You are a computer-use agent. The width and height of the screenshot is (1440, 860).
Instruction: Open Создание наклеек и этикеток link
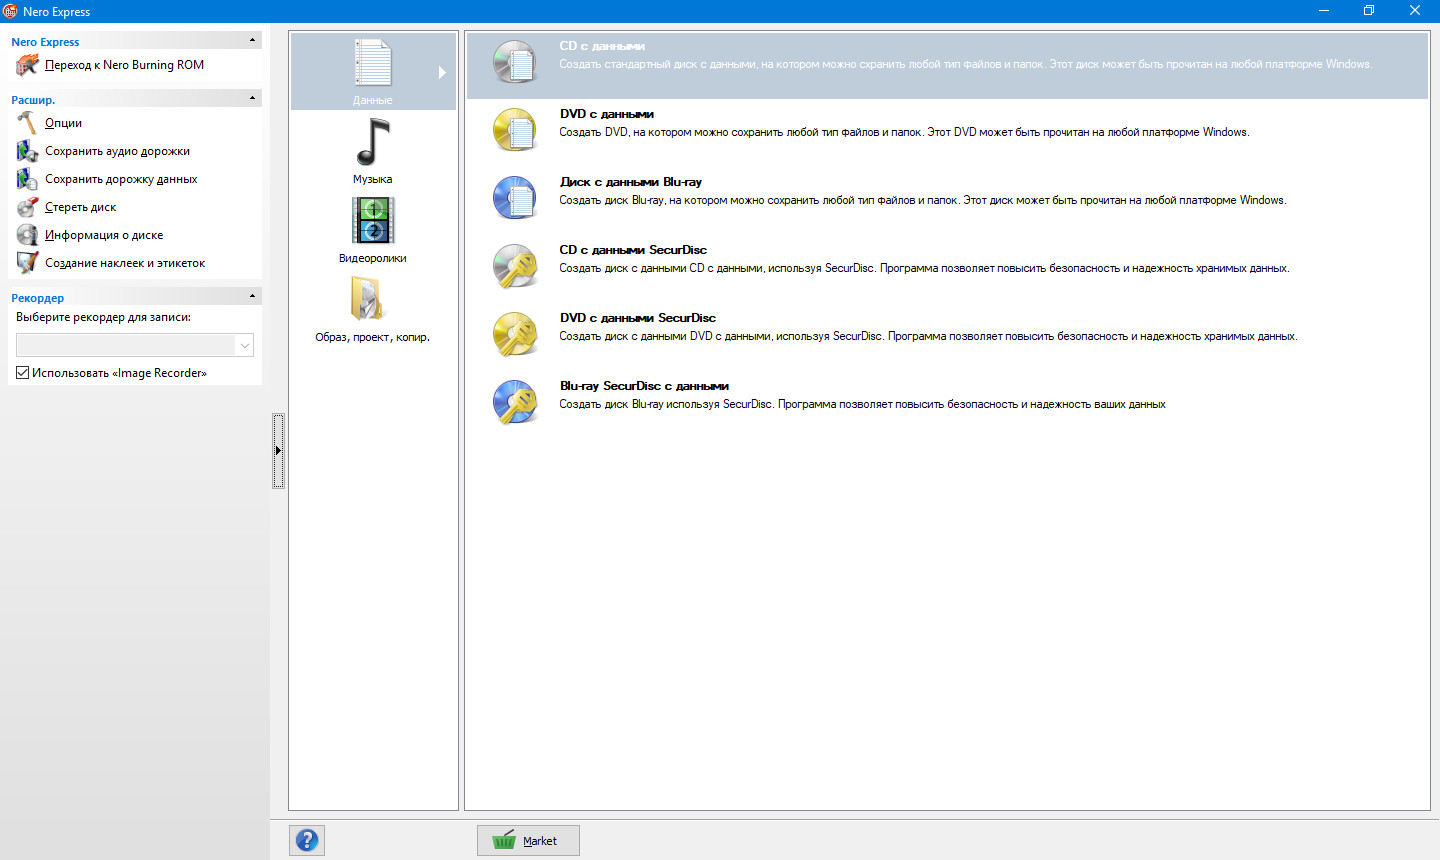(x=125, y=263)
